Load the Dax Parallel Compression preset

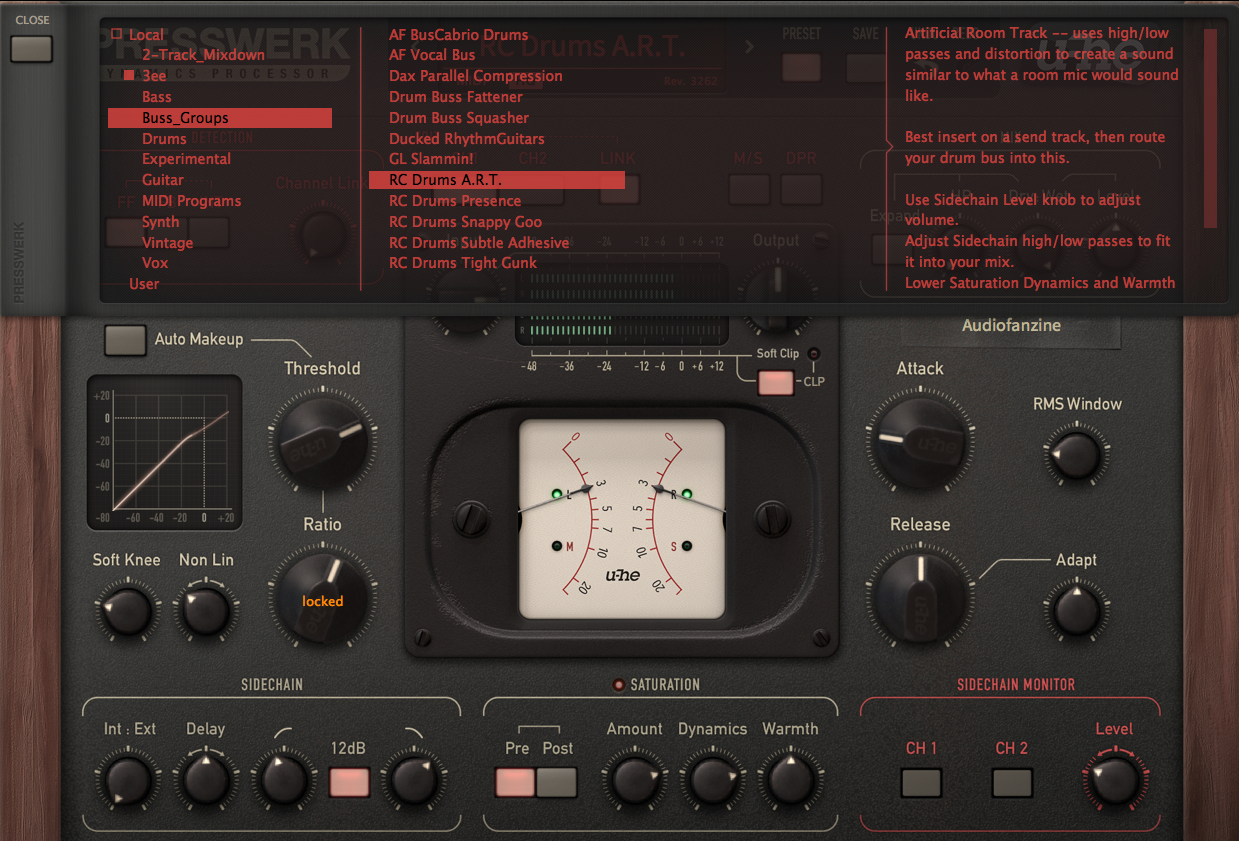pos(475,76)
